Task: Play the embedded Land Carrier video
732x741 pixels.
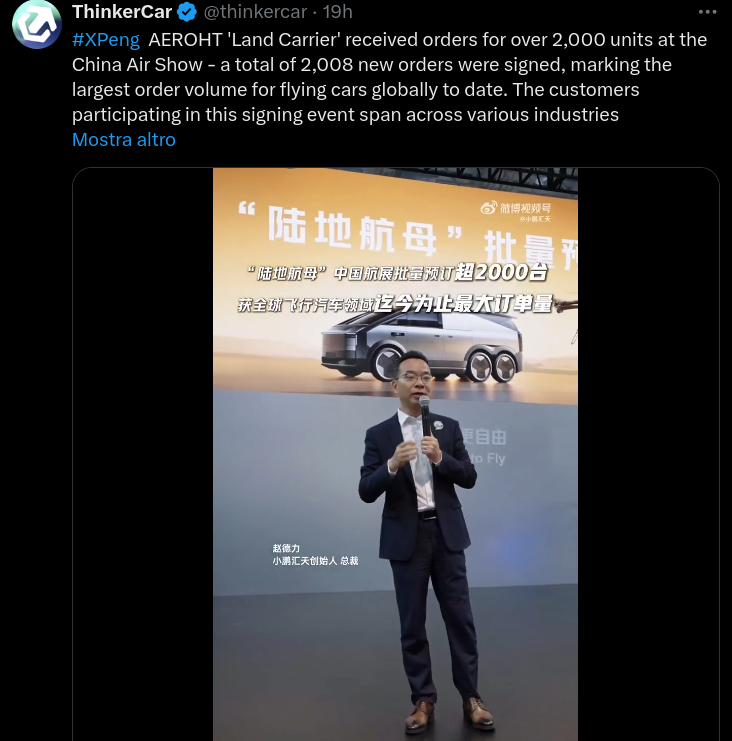Action: pos(395,454)
